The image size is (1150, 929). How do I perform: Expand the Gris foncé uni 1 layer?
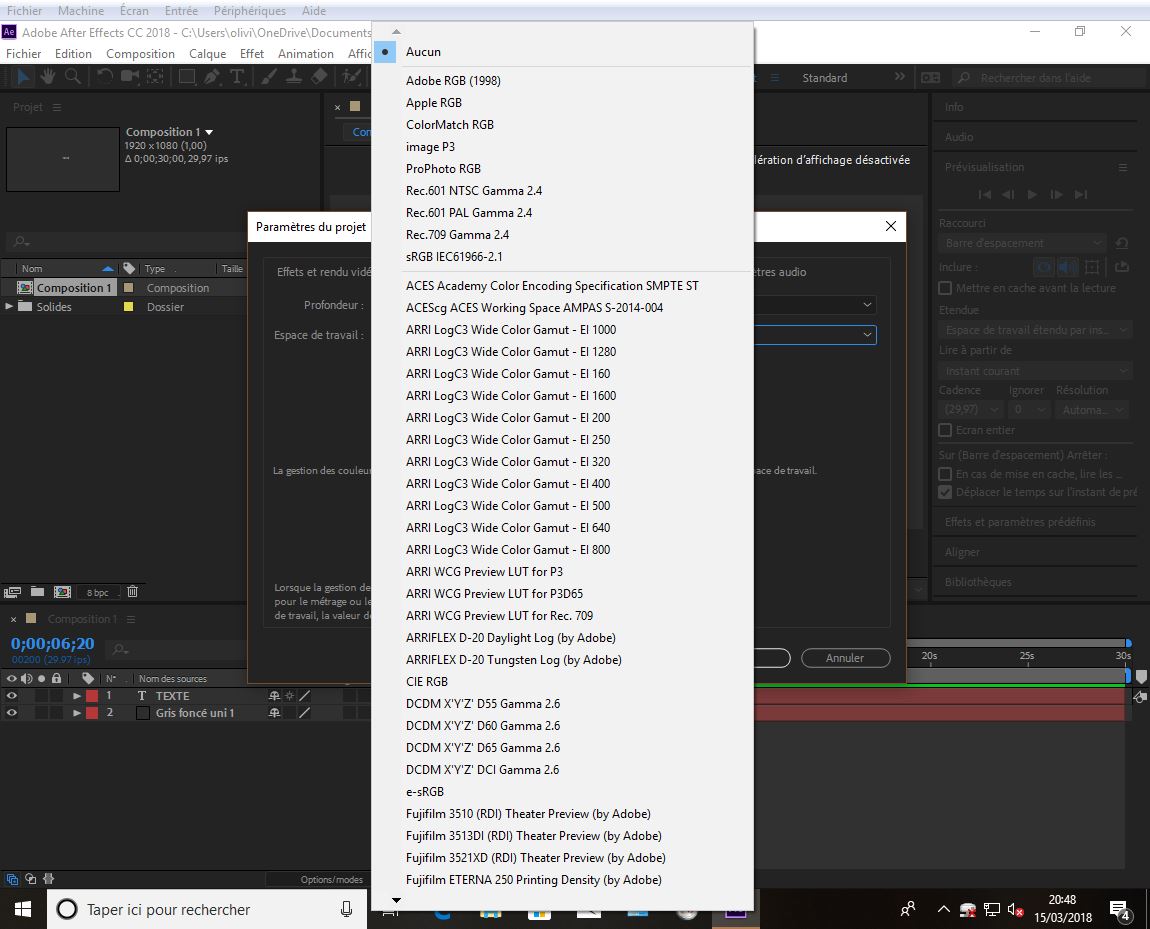point(77,713)
